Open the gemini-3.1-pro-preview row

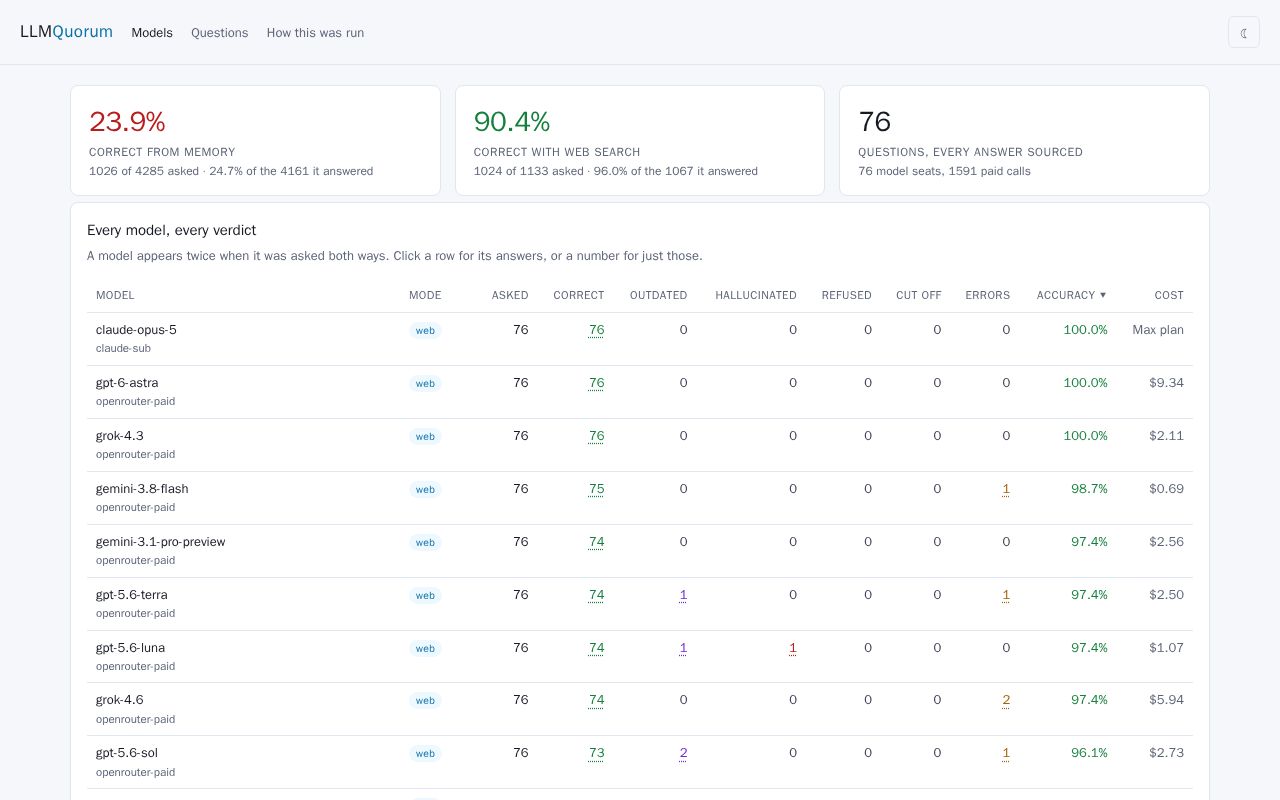pyautogui.click(x=640, y=551)
